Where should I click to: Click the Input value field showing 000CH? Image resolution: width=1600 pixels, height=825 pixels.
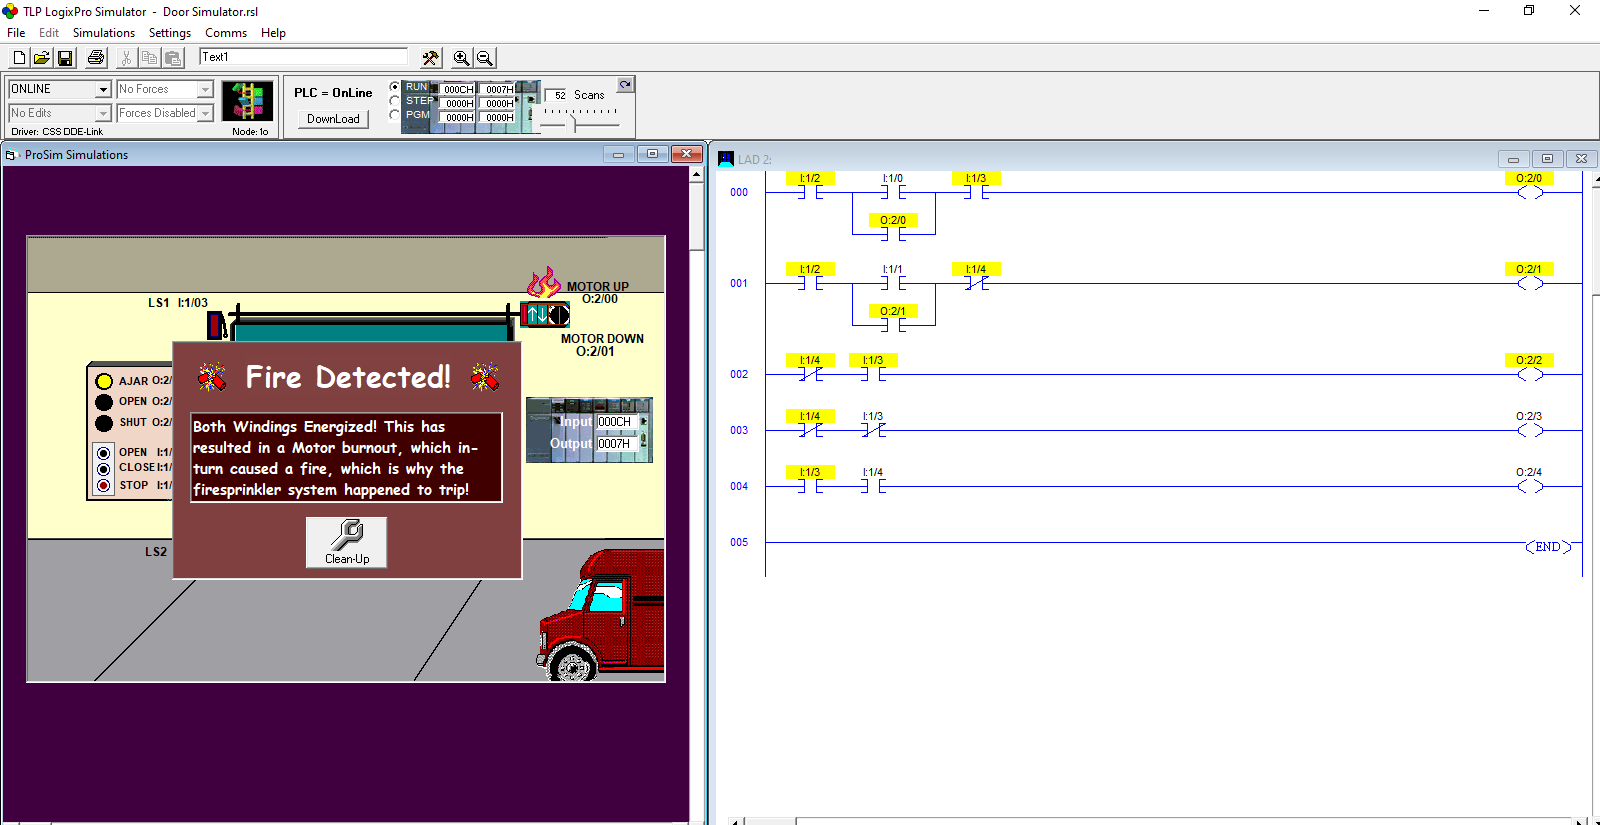(617, 422)
